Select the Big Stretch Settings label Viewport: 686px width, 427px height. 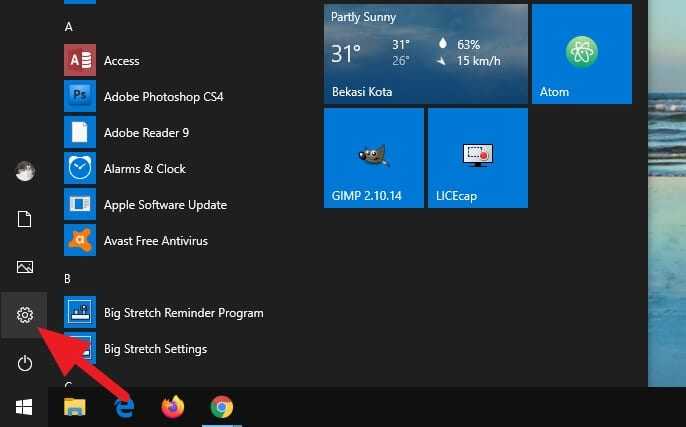(x=155, y=349)
